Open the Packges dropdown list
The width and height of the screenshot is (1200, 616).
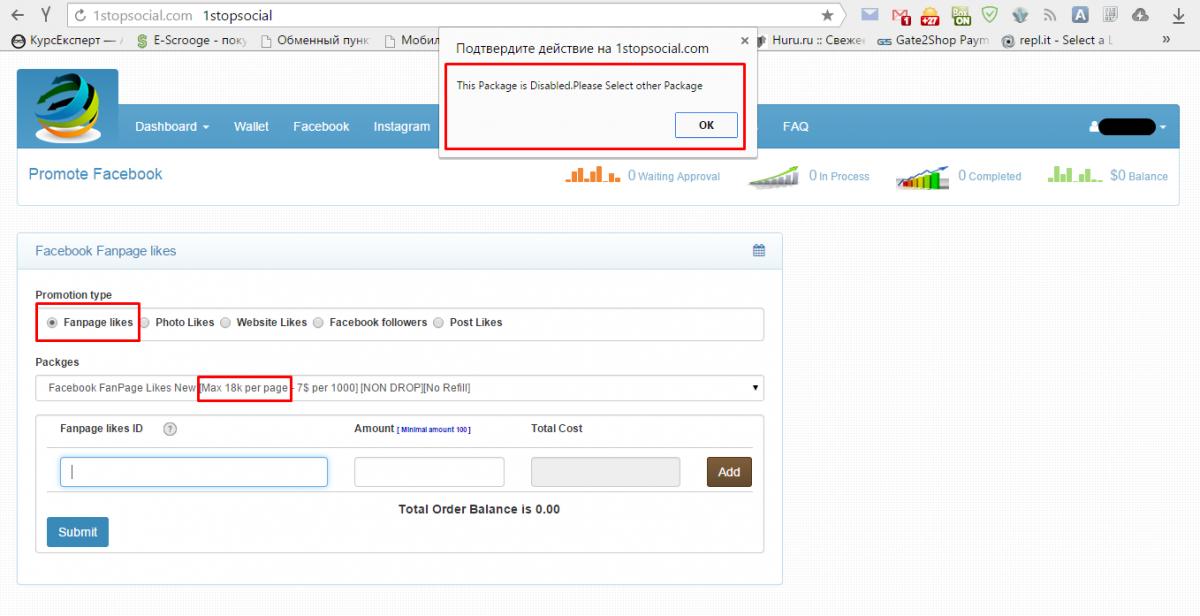399,388
